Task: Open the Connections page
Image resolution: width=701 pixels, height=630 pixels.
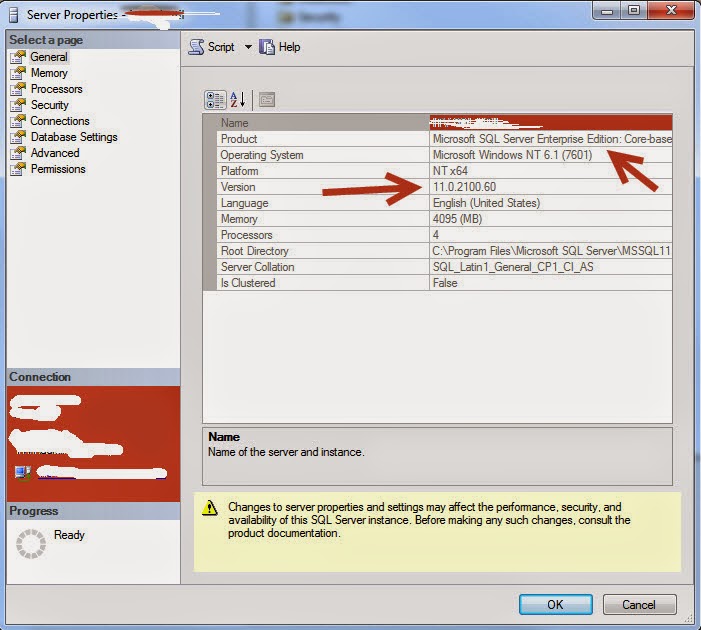Action: click(x=60, y=121)
